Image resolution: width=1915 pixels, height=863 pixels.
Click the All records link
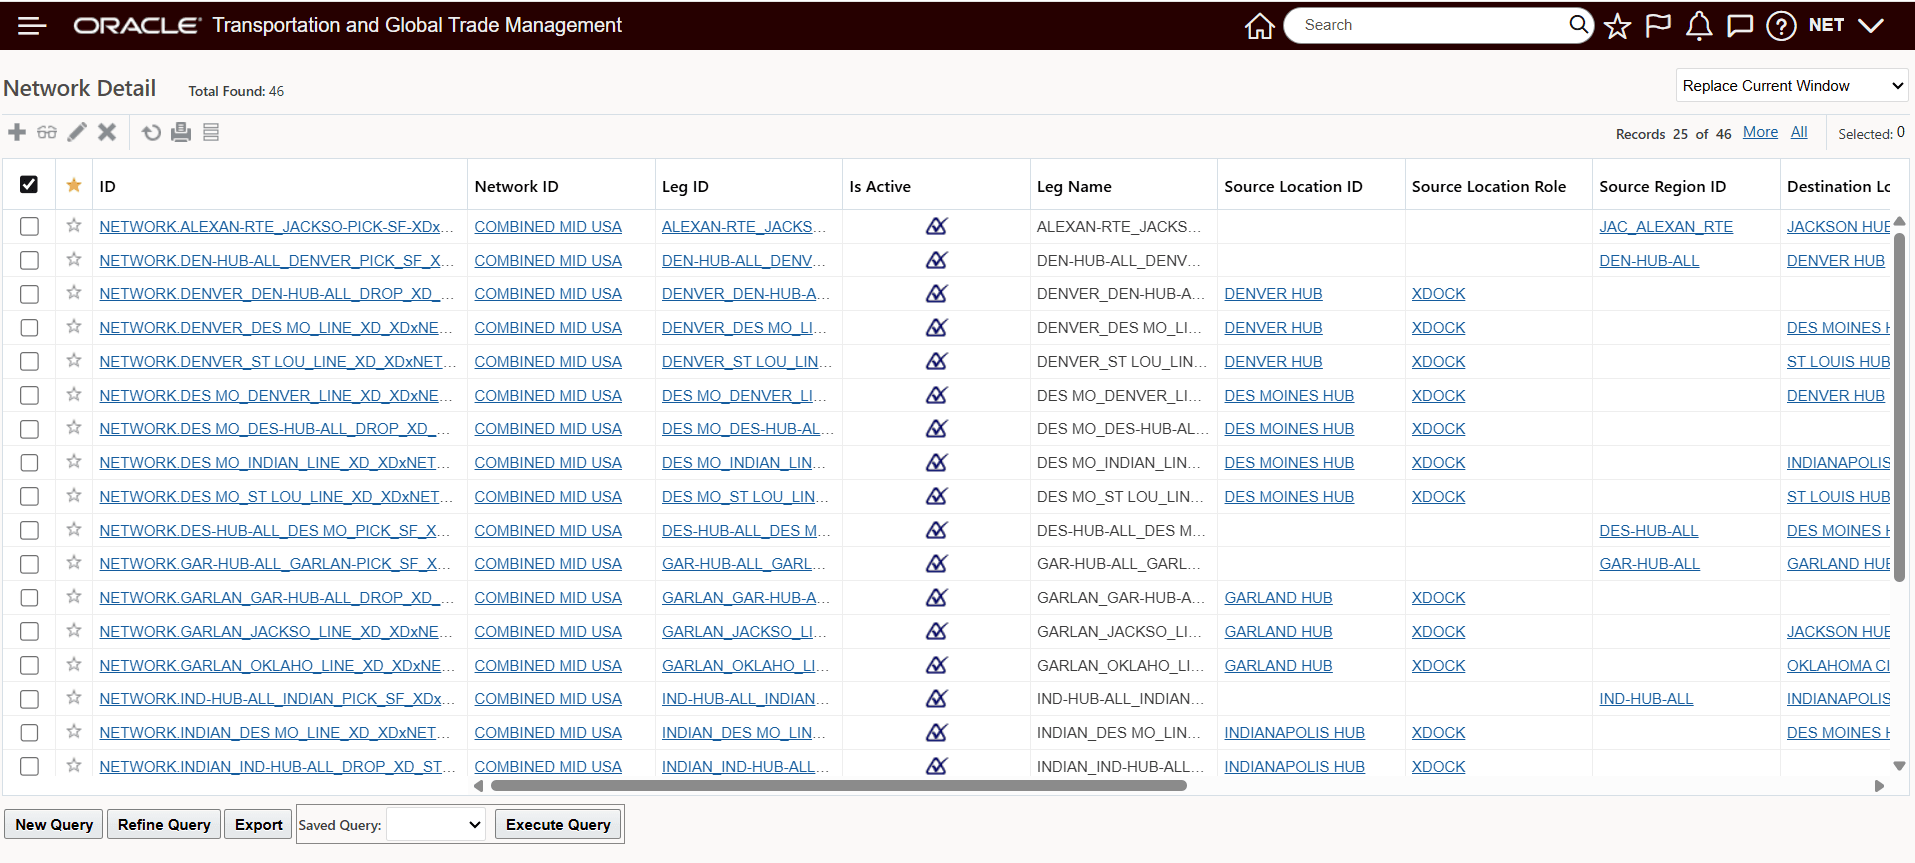click(1799, 132)
